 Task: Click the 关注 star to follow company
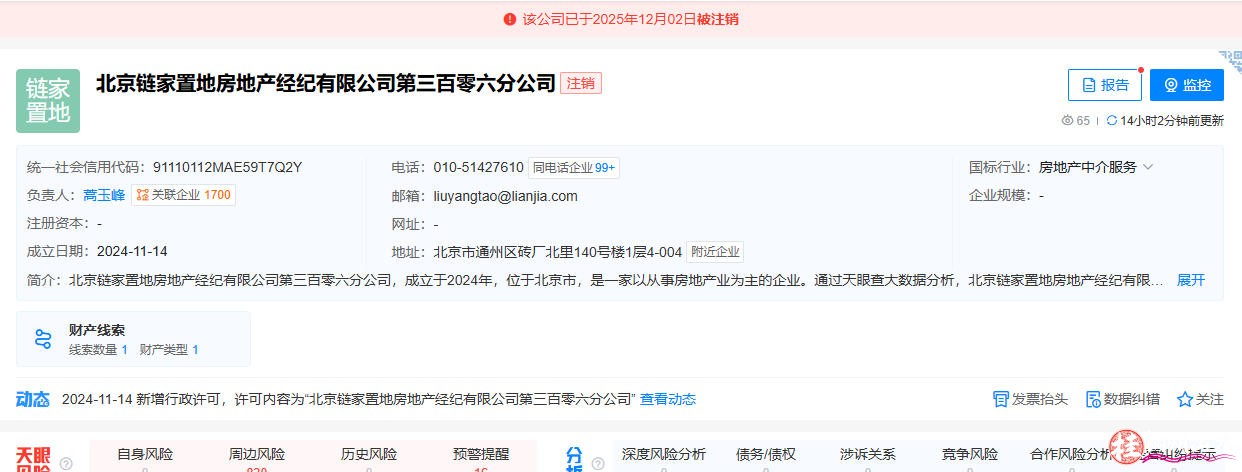click(x=1185, y=399)
